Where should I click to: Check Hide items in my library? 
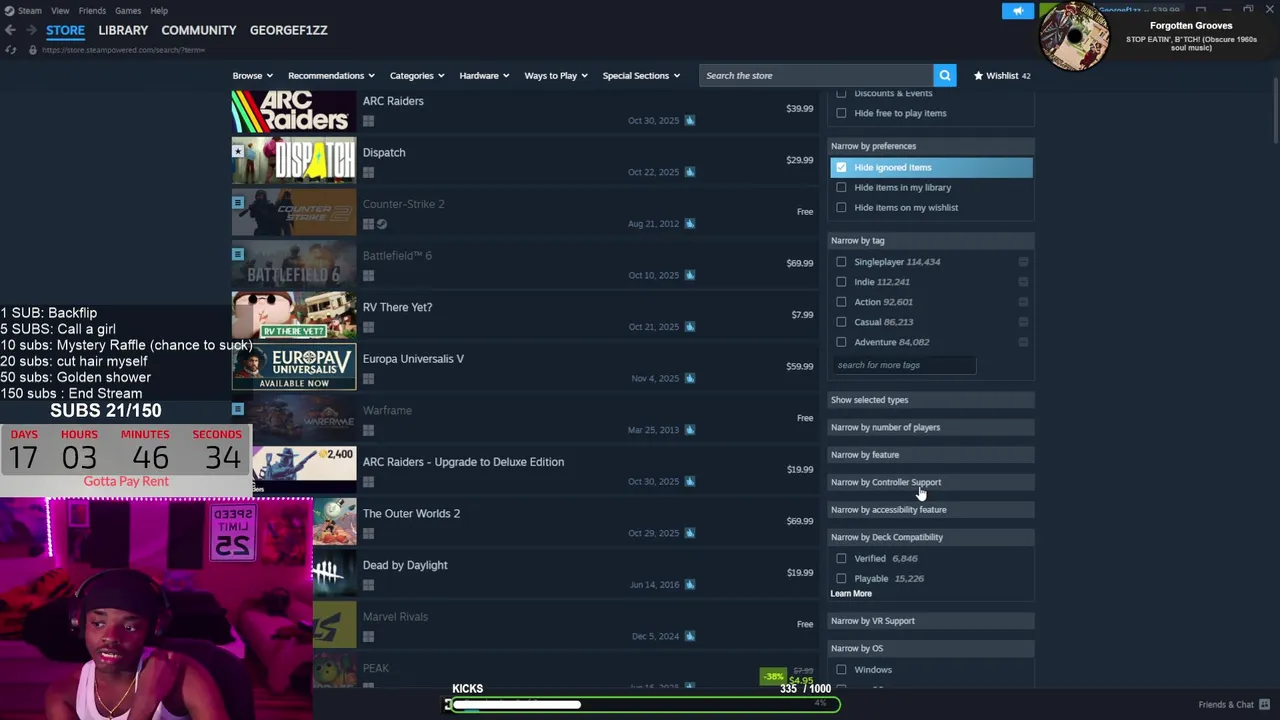(841, 187)
